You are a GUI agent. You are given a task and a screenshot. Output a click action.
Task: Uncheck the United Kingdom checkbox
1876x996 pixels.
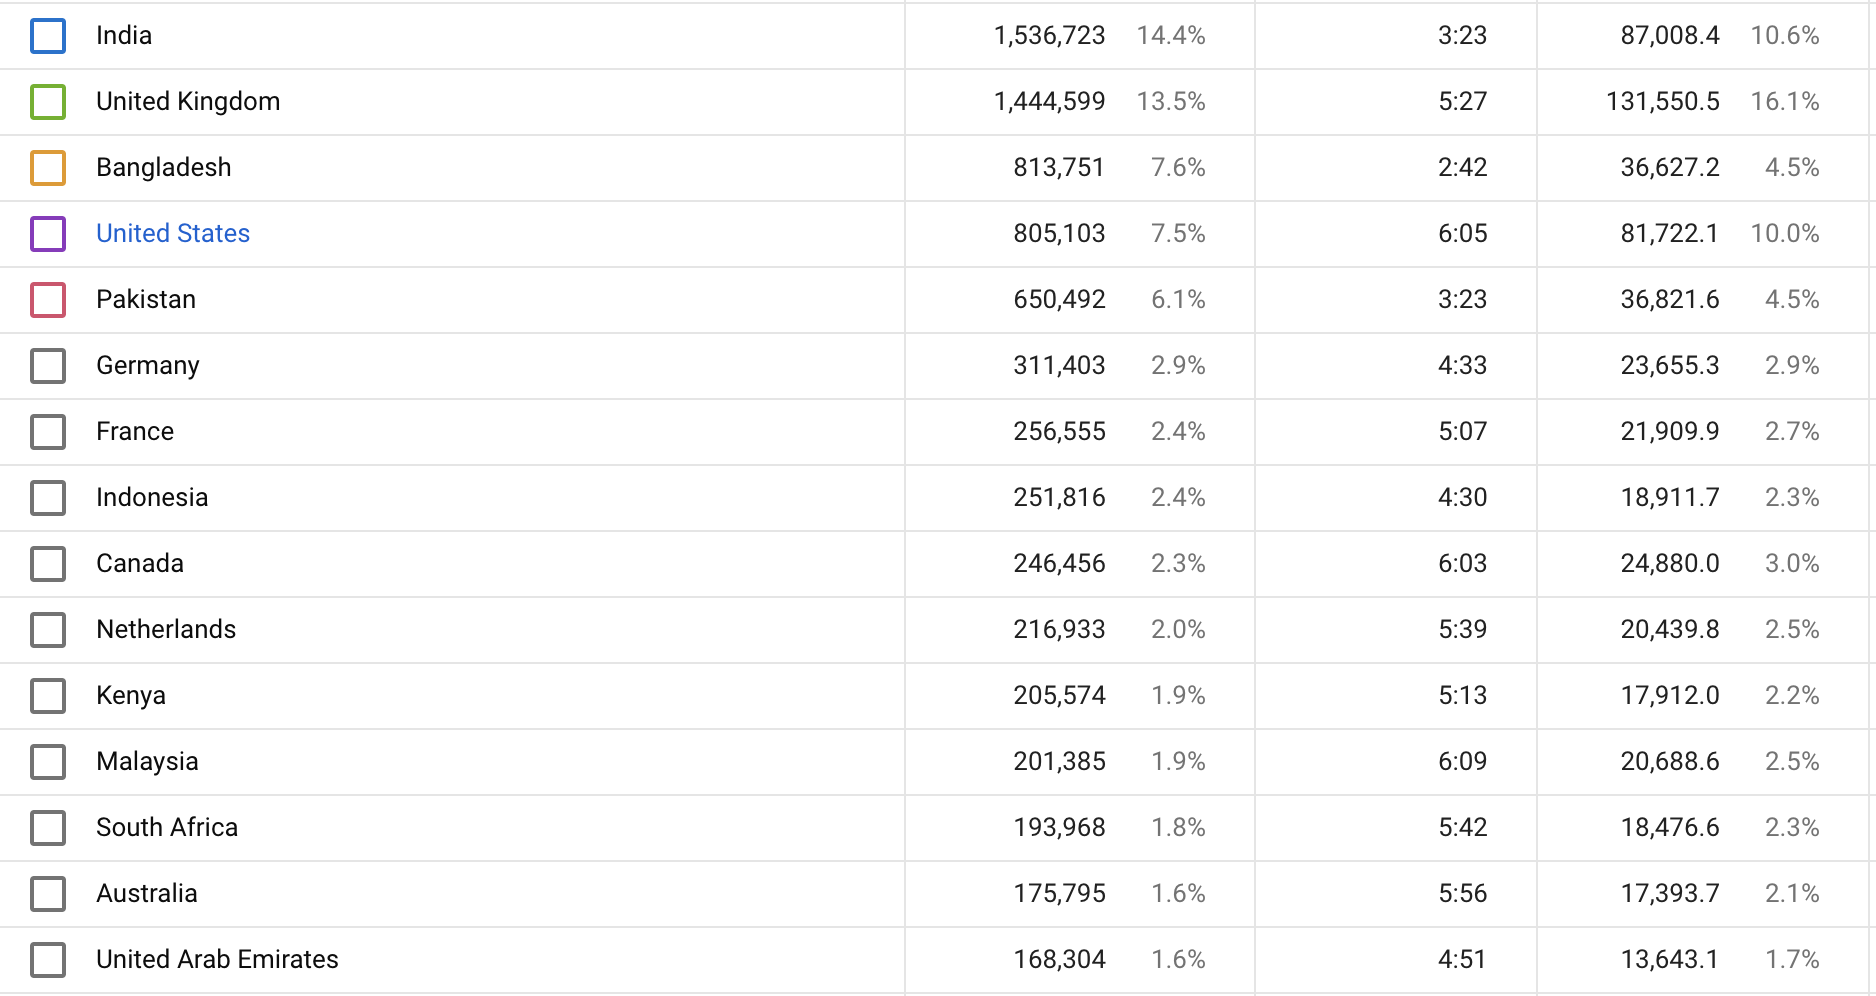[48, 102]
